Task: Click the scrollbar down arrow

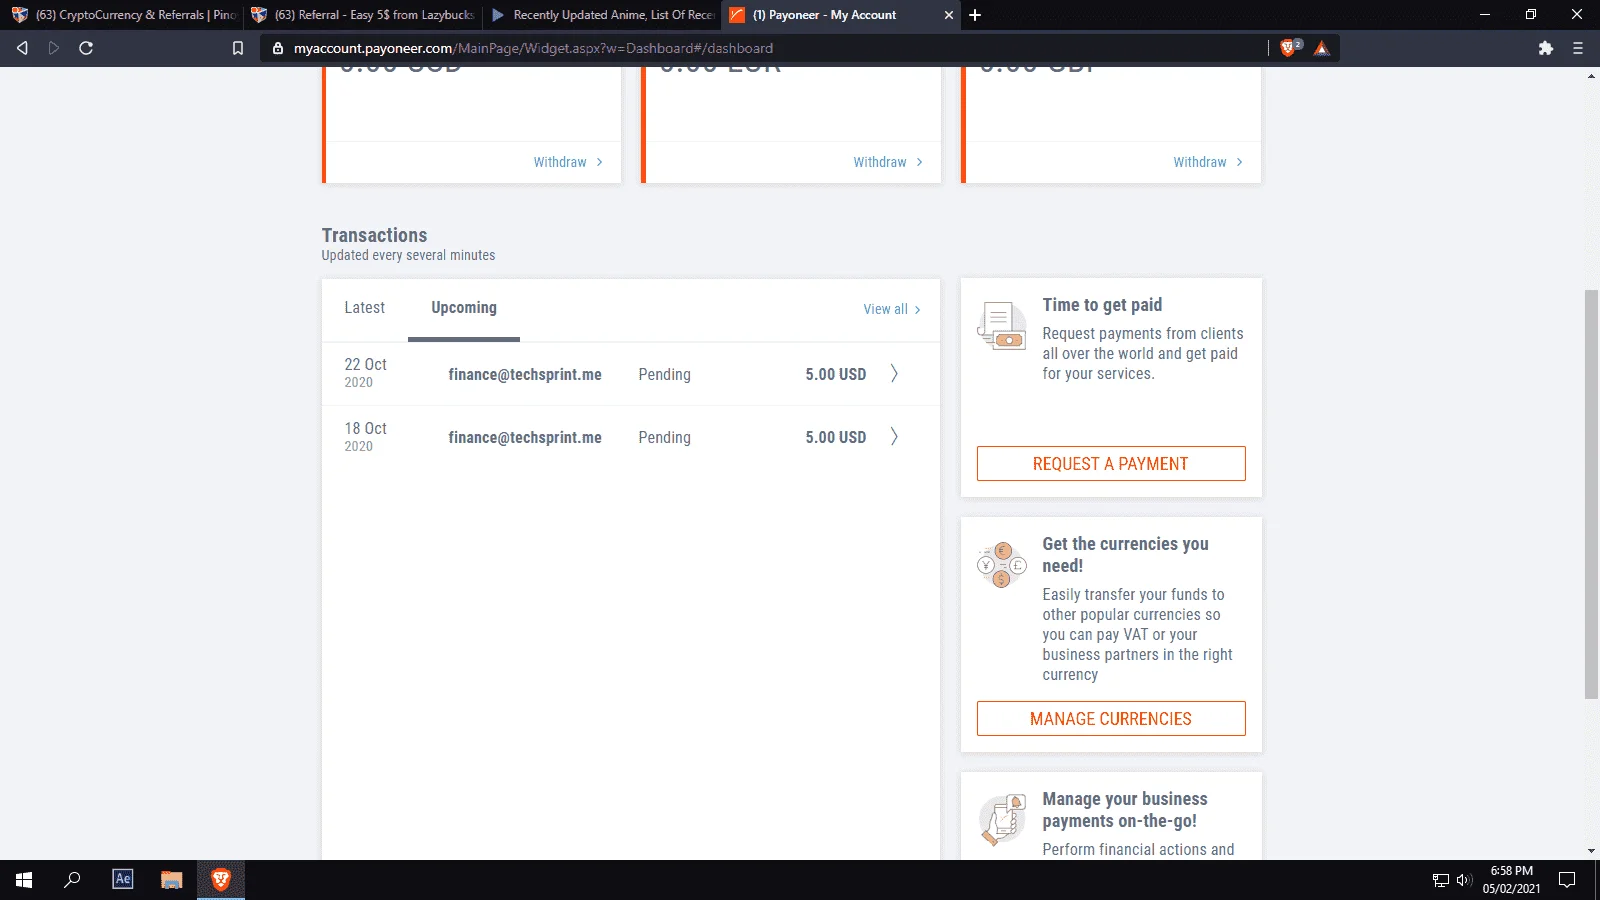Action: (1591, 851)
